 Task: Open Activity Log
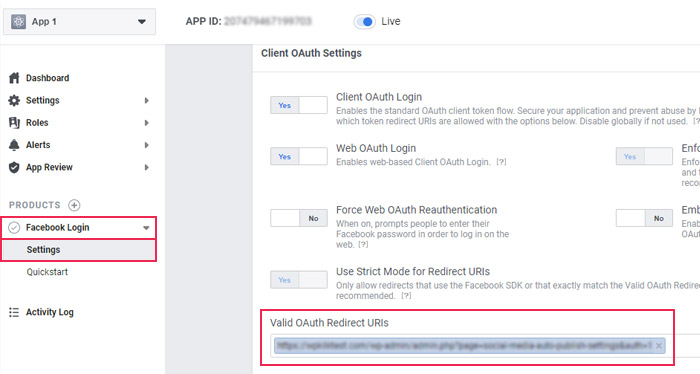[50, 312]
